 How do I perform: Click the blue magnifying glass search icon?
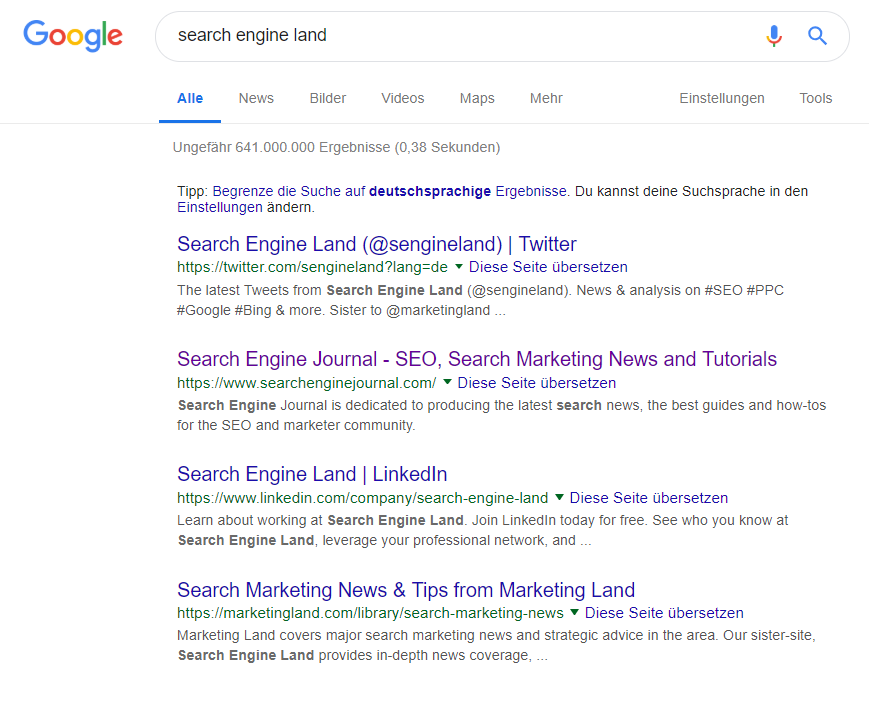pyautogui.click(x=817, y=36)
